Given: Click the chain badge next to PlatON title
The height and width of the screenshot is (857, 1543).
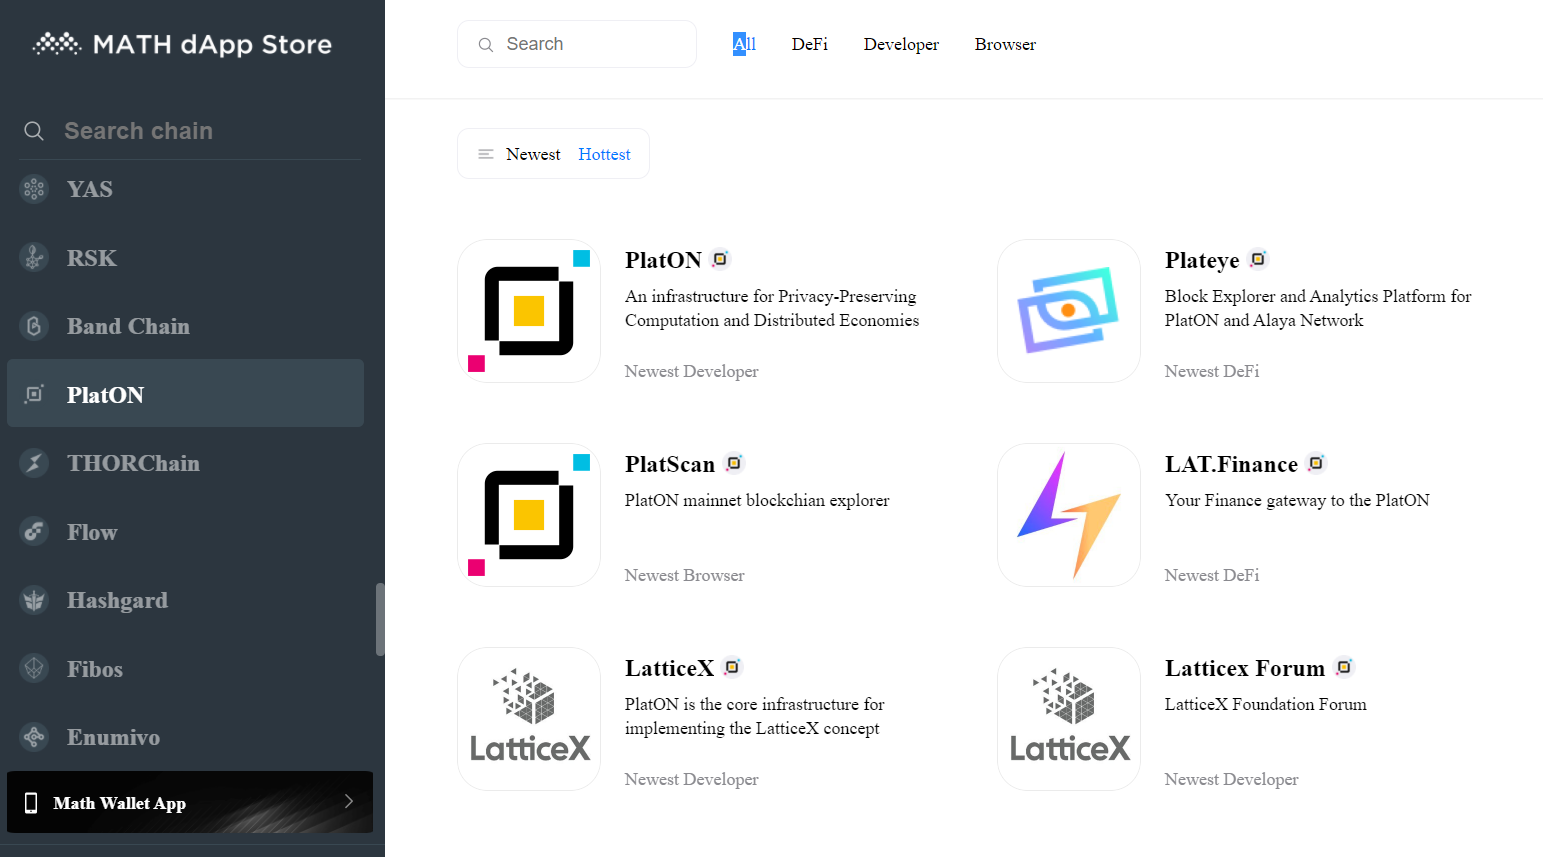Looking at the screenshot, I should coord(720,259).
